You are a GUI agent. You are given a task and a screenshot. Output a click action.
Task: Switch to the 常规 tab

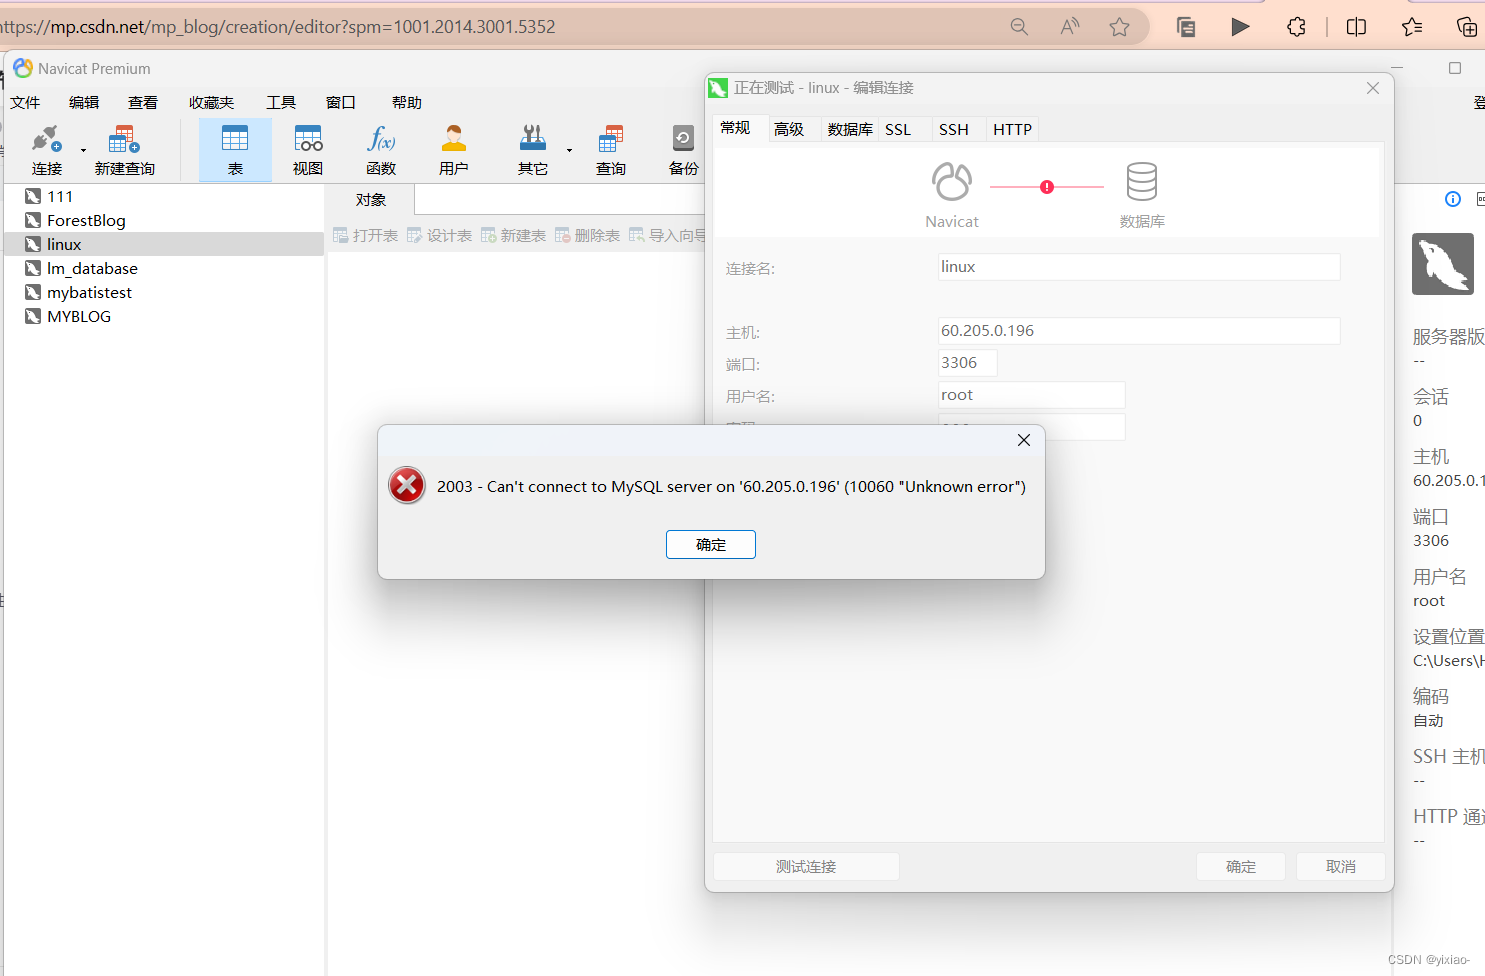(x=735, y=128)
